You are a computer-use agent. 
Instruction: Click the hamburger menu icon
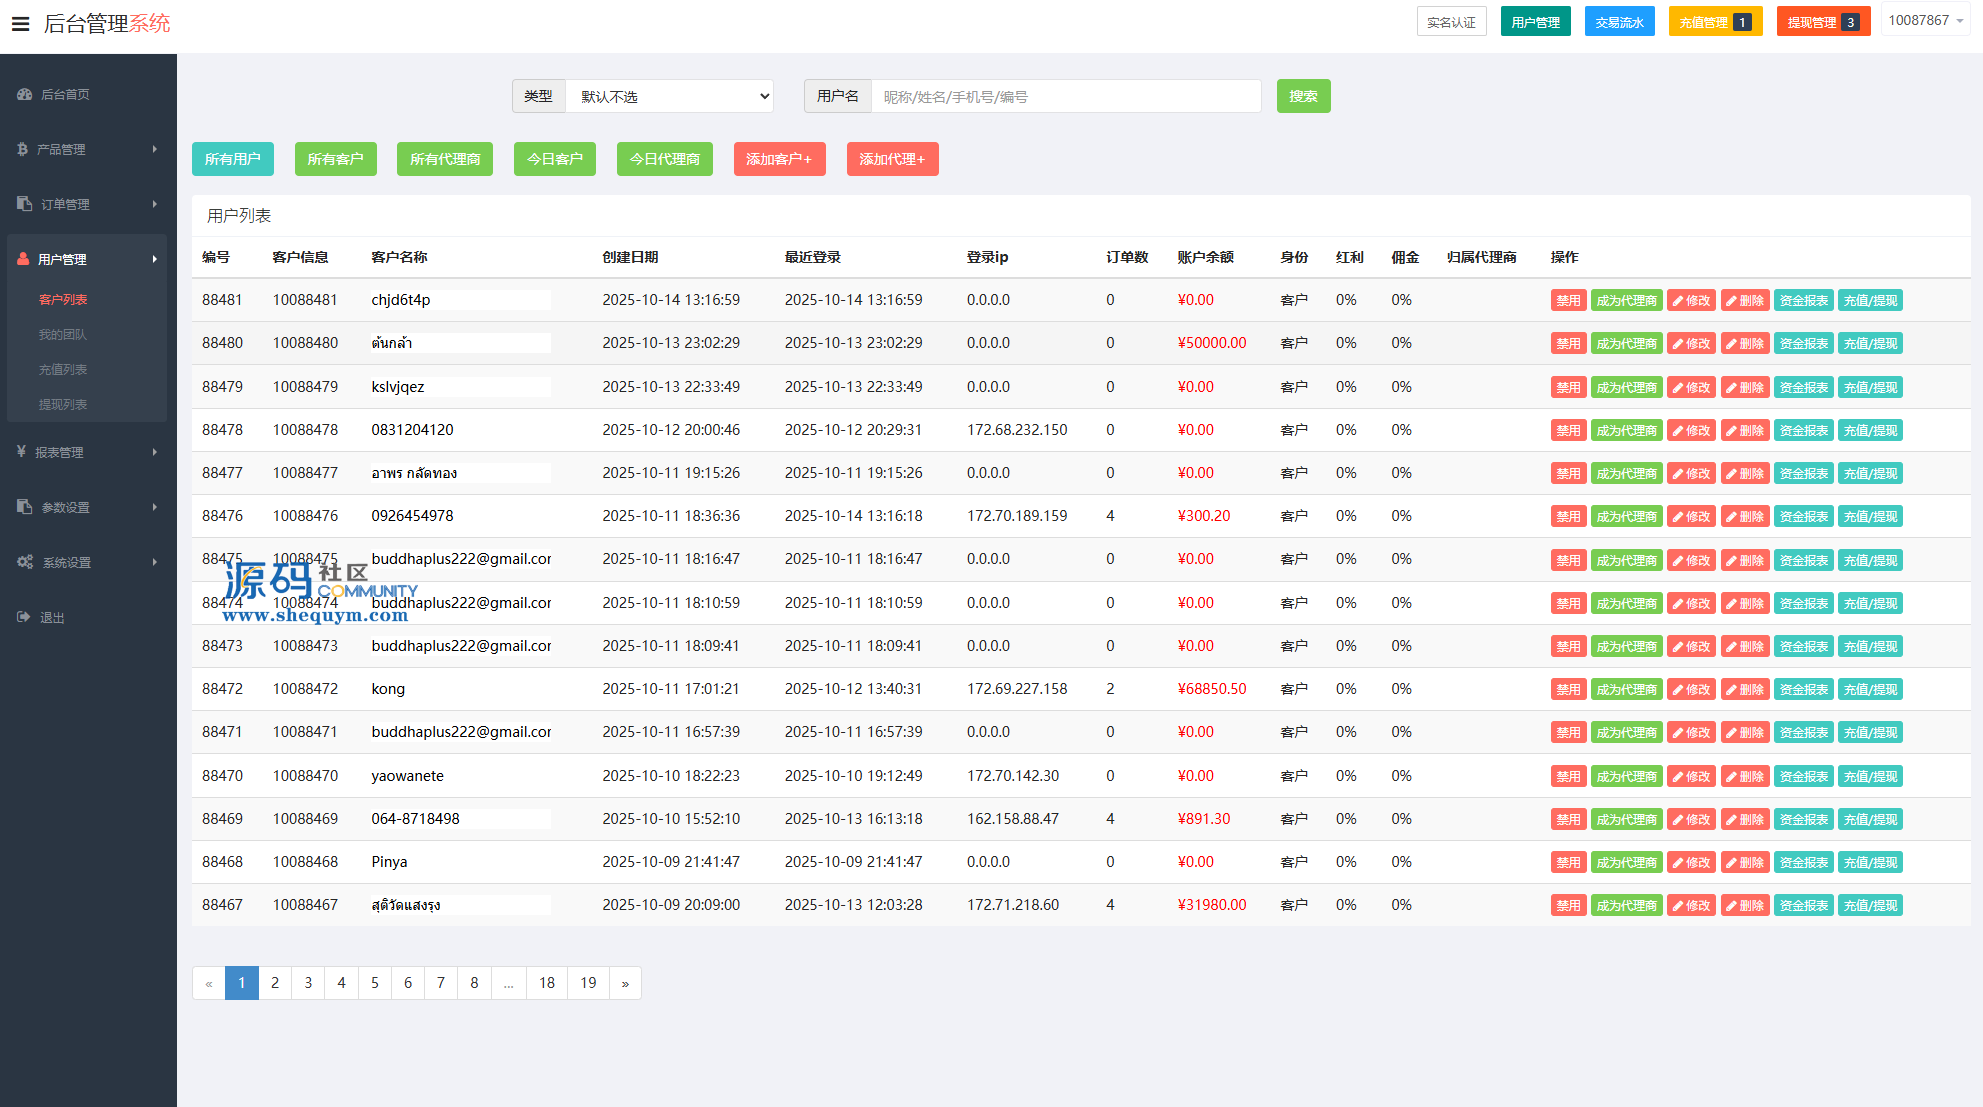click(x=20, y=23)
